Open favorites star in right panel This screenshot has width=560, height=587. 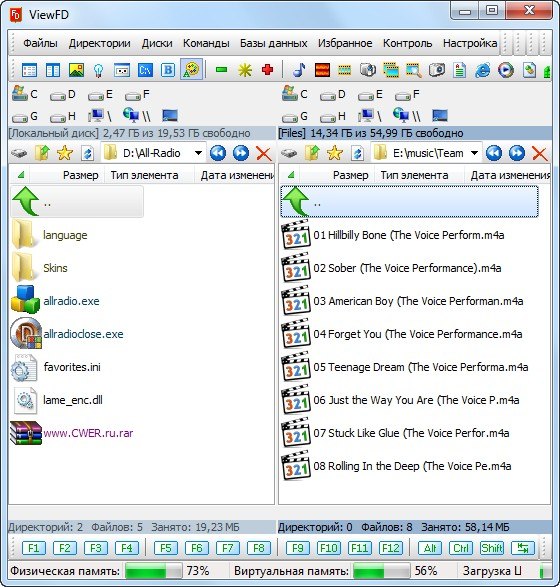[334, 153]
